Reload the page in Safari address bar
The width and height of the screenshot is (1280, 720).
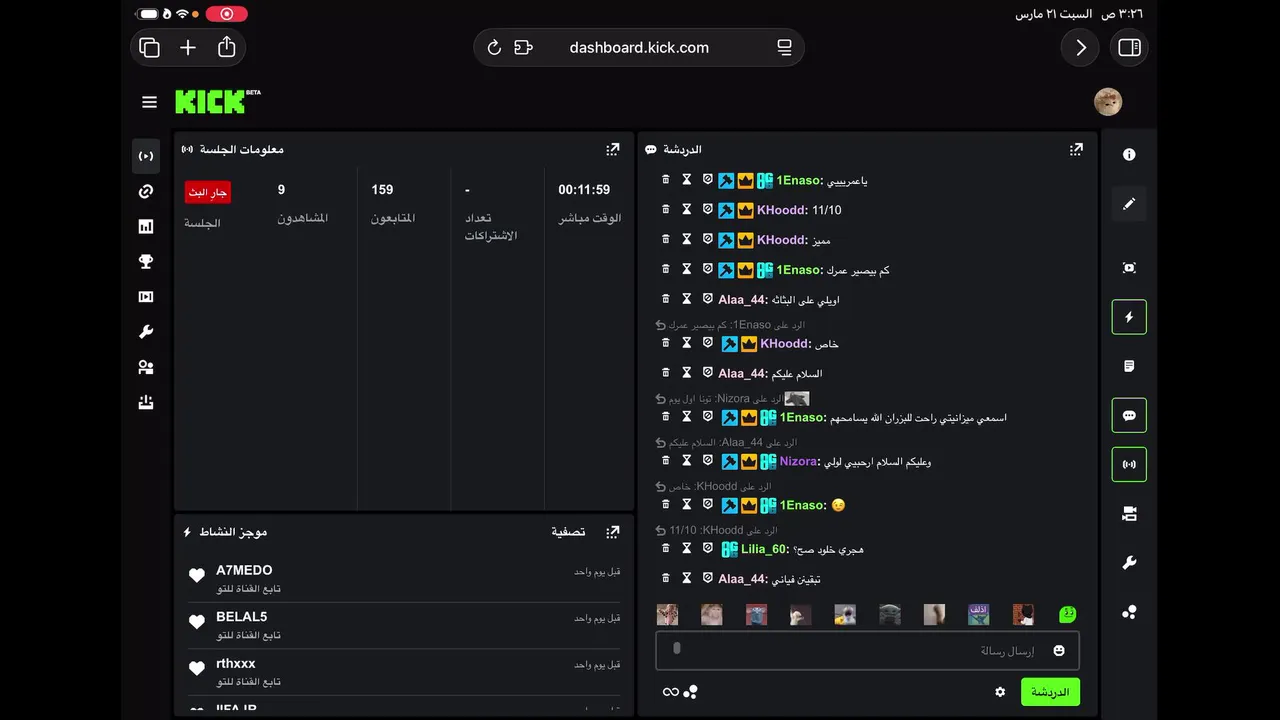pos(494,47)
